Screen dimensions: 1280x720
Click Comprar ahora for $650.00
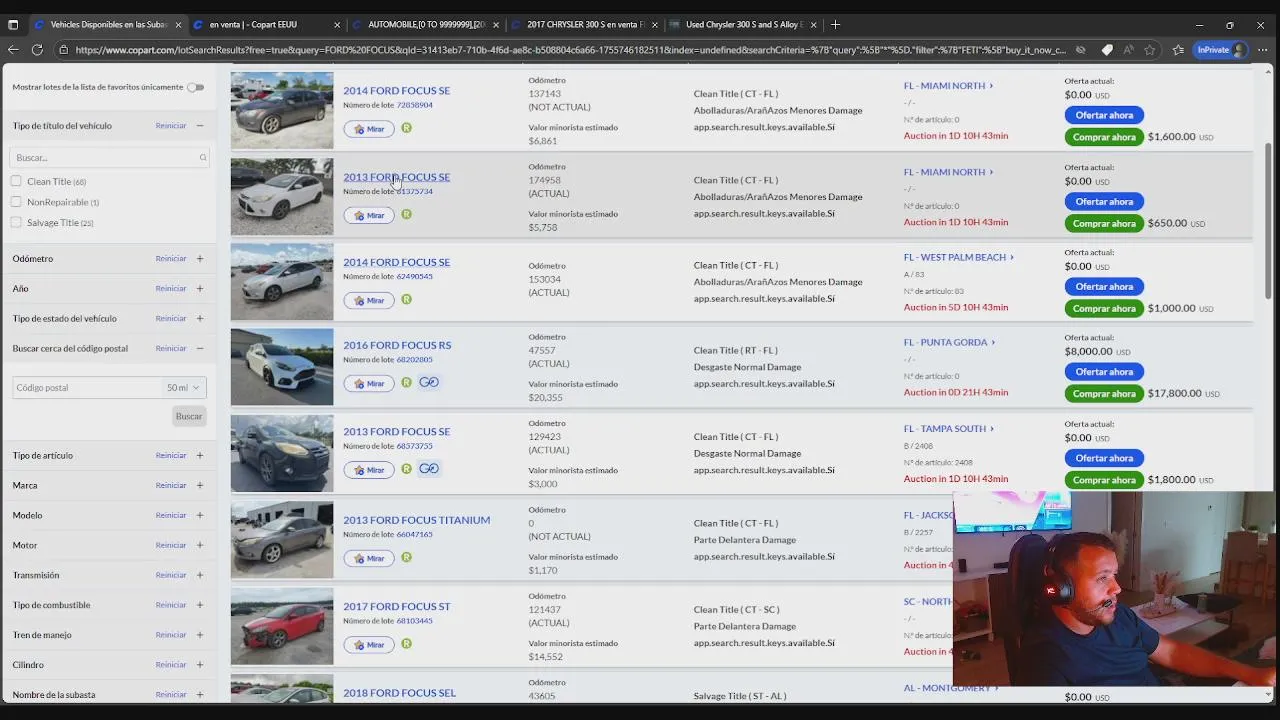click(1104, 223)
